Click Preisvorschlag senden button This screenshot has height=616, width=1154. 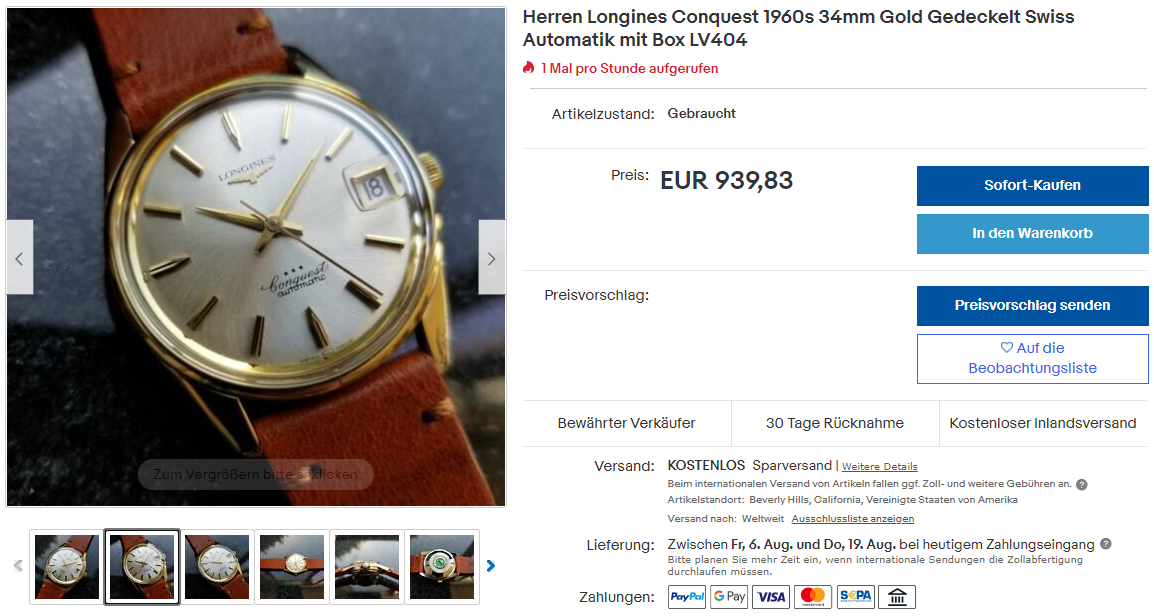(1032, 305)
